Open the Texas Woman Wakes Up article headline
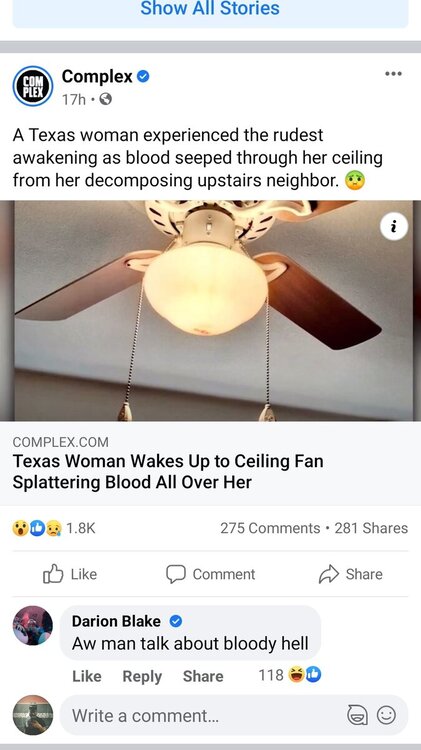Image resolution: width=421 pixels, height=750 pixels. pyautogui.click(x=168, y=471)
